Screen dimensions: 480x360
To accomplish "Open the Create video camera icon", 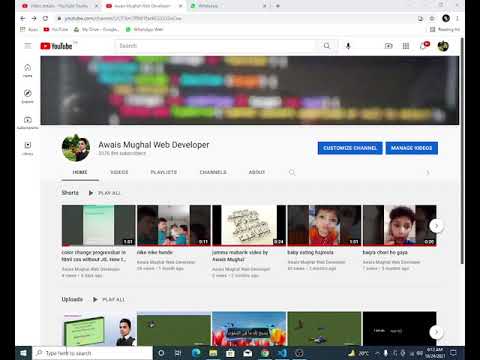I will pyautogui.click(x=388, y=46).
